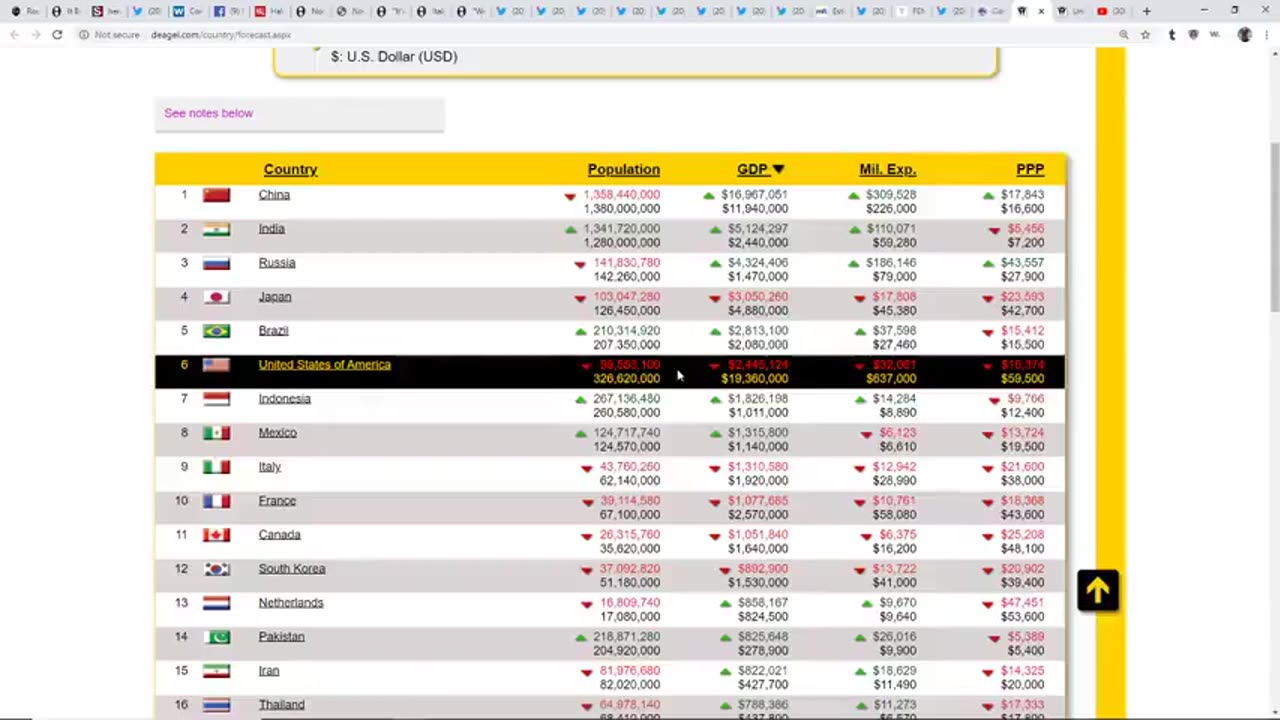Image resolution: width=1280 pixels, height=720 pixels.
Task: Sort table by PPP column header
Action: 1030,169
